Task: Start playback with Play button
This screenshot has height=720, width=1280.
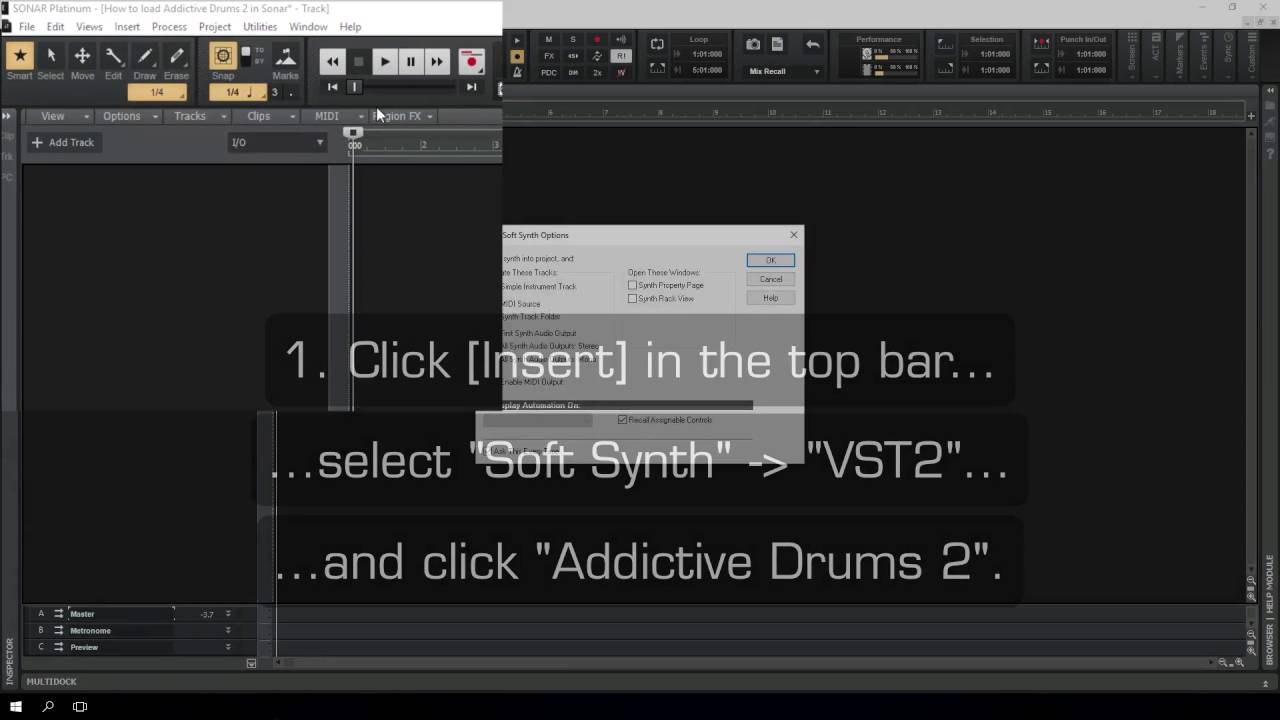Action: (384, 62)
